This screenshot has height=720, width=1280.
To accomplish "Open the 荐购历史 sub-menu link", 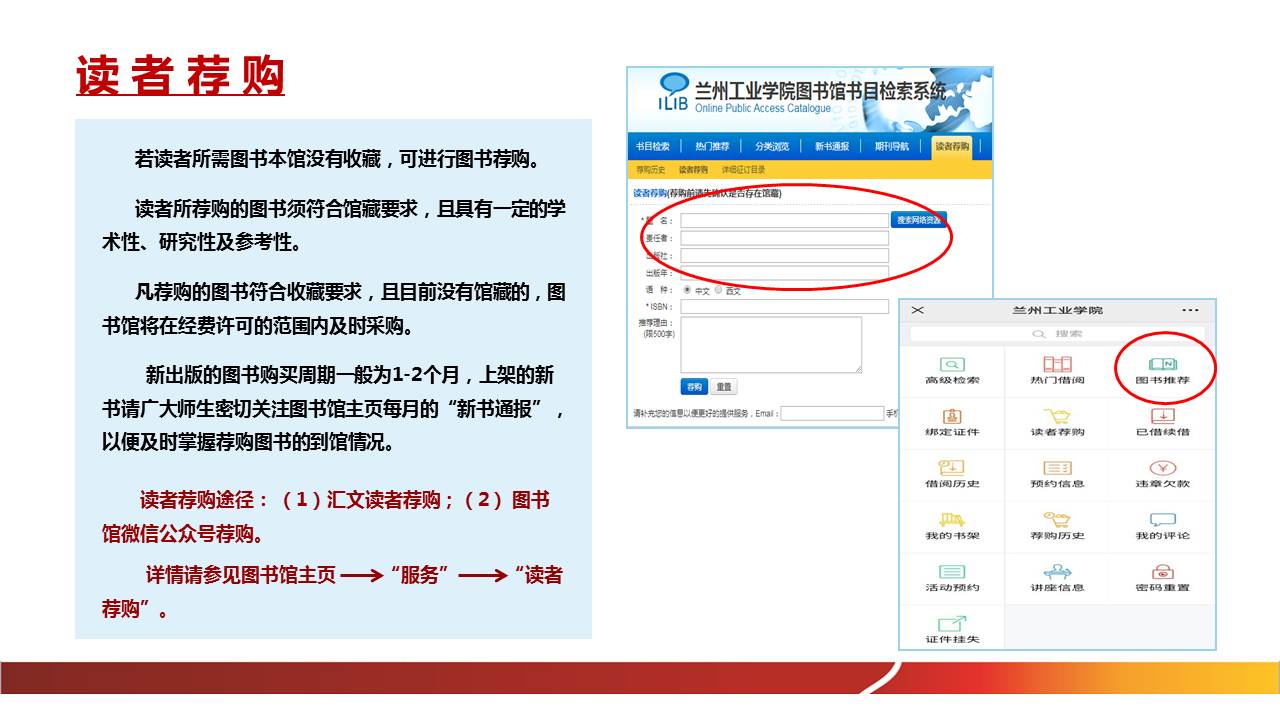I will click(650, 170).
